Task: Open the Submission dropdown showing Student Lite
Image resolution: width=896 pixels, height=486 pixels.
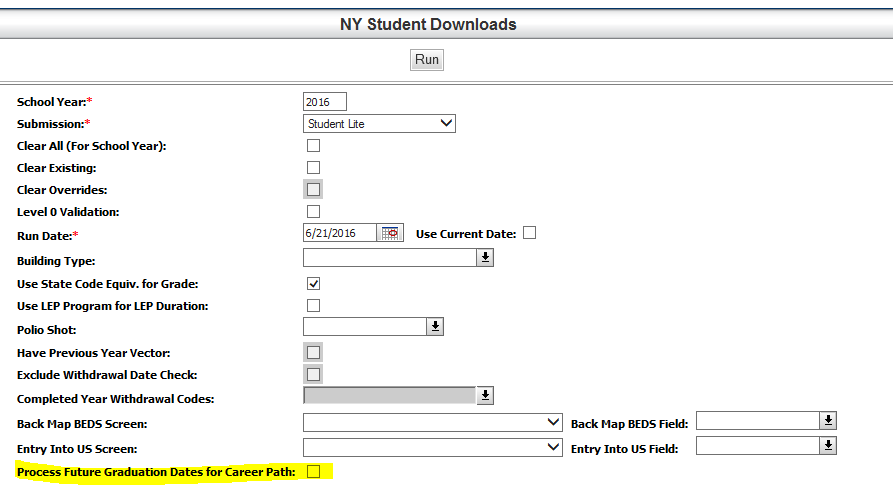Action: tap(379, 124)
